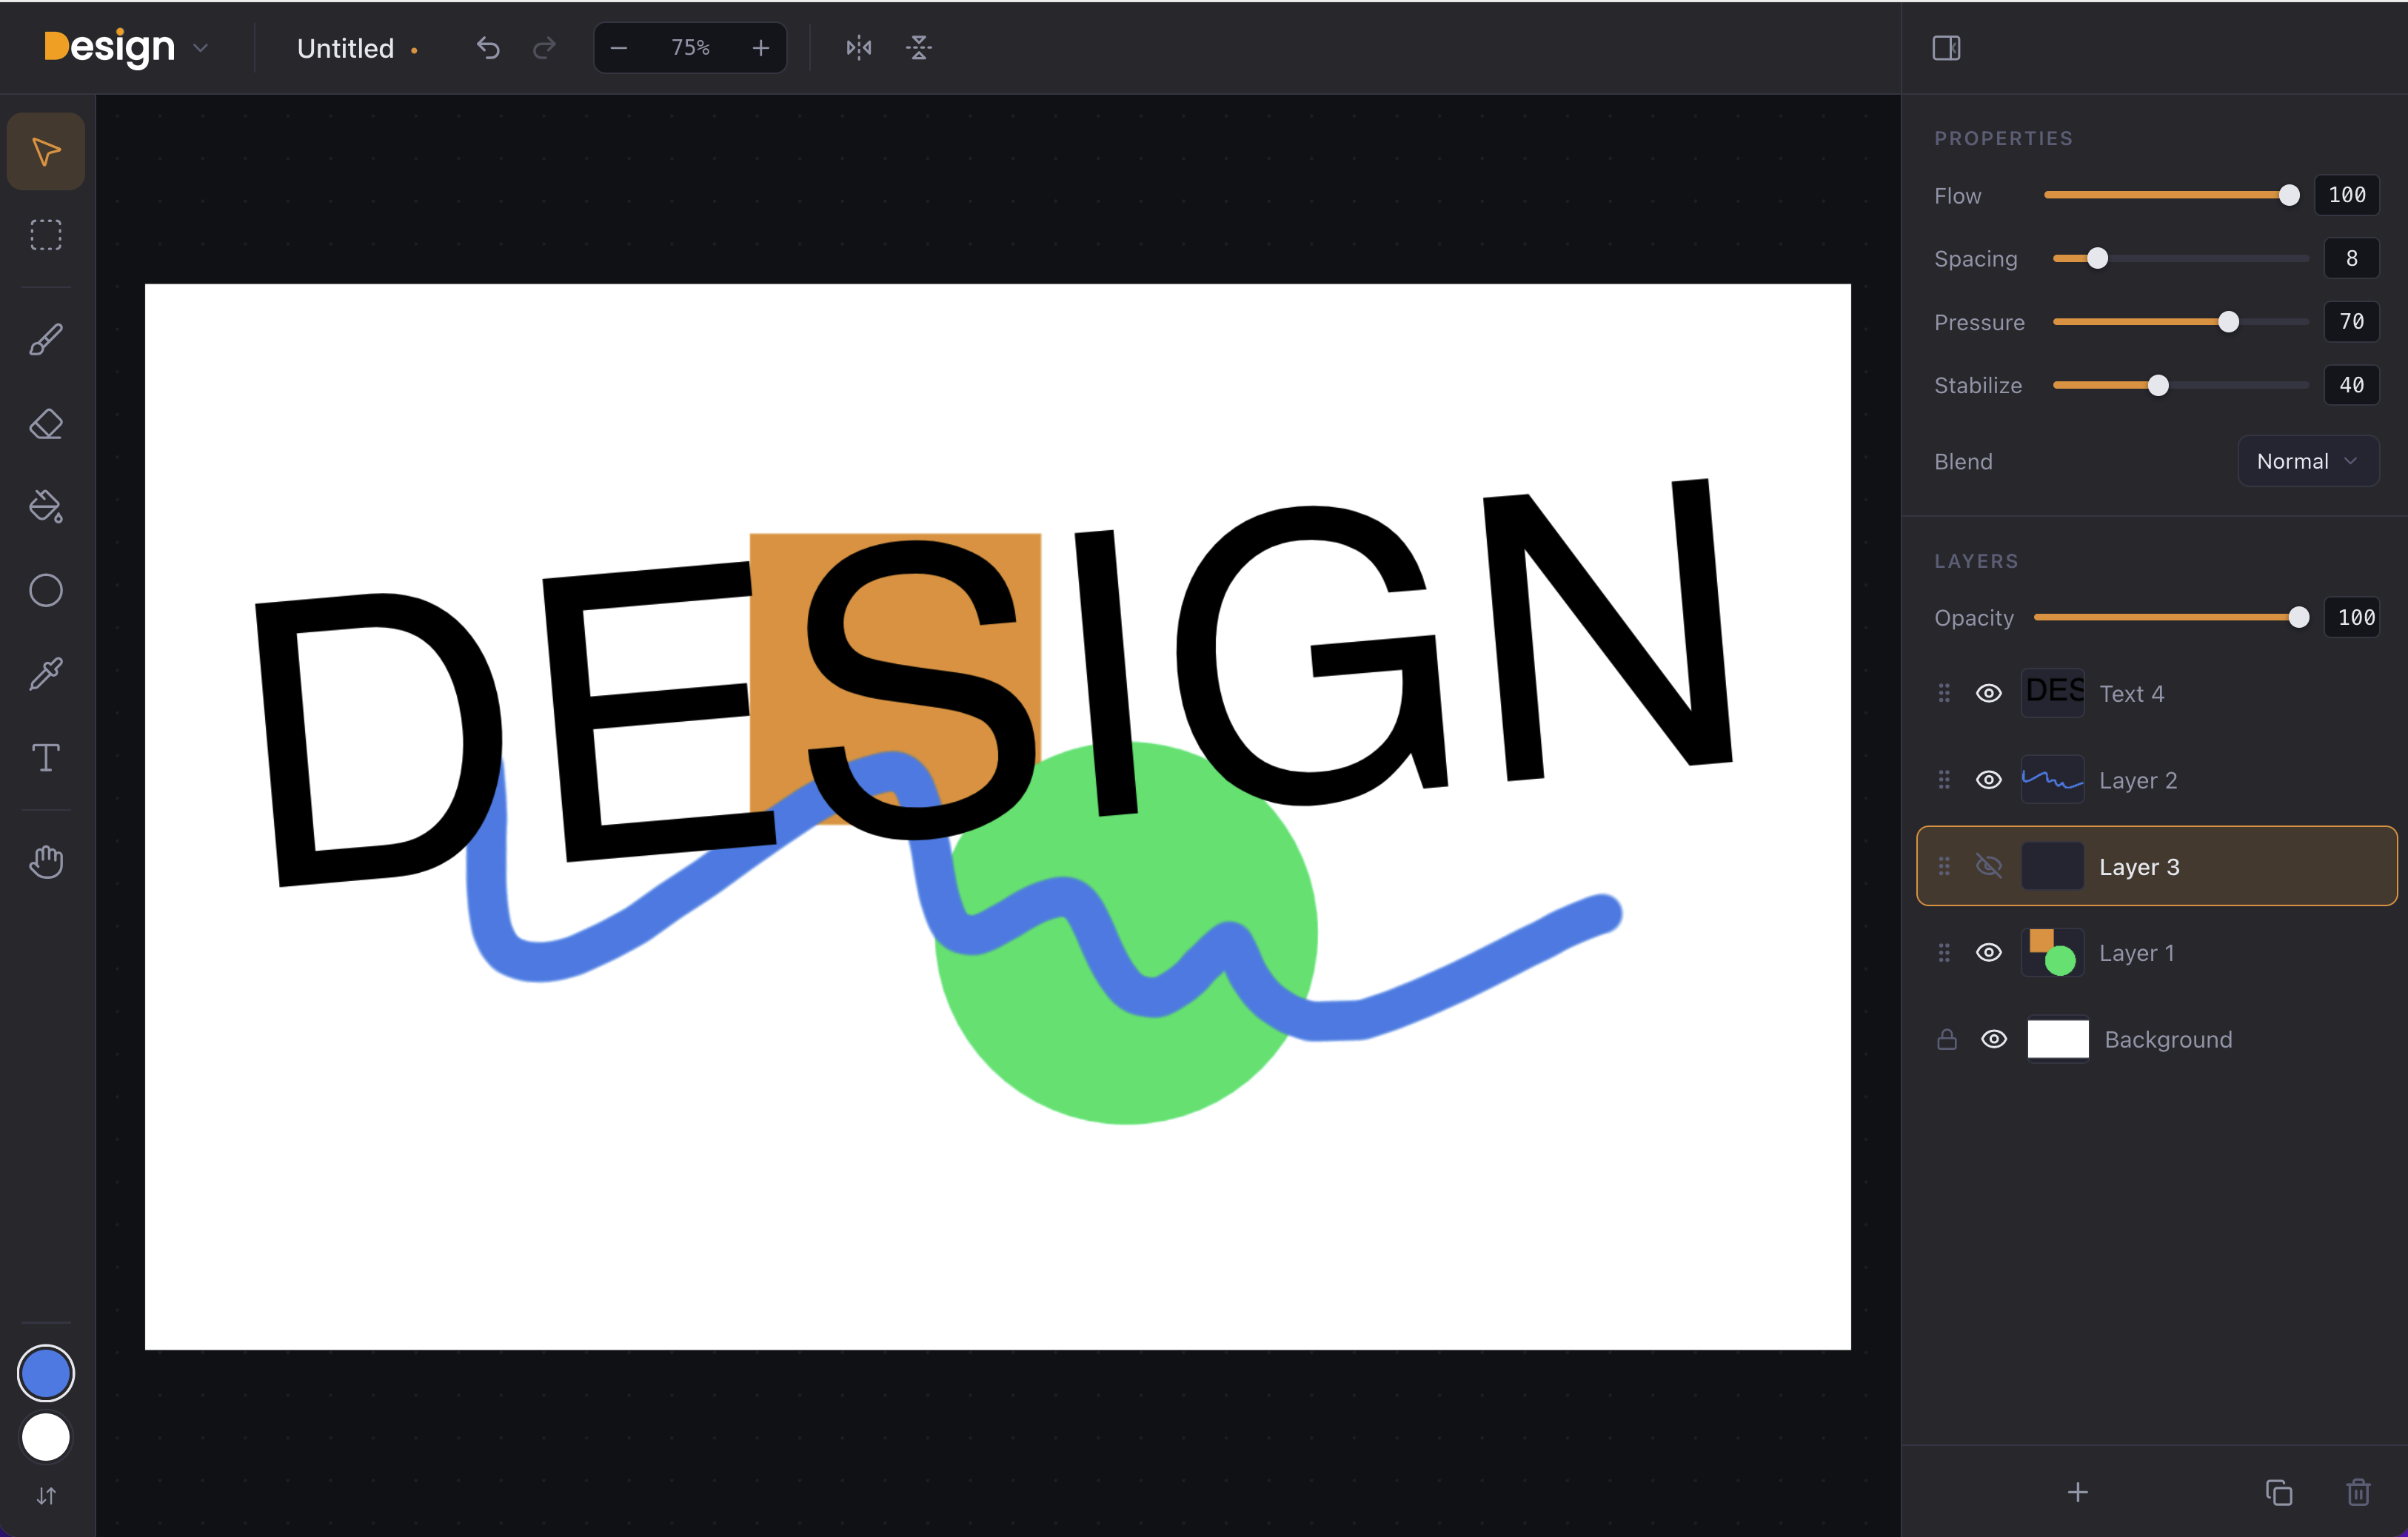Click the Layer 3 dark thumbnail
This screenshot has height=1537, width=2408.
[2053, 866]
